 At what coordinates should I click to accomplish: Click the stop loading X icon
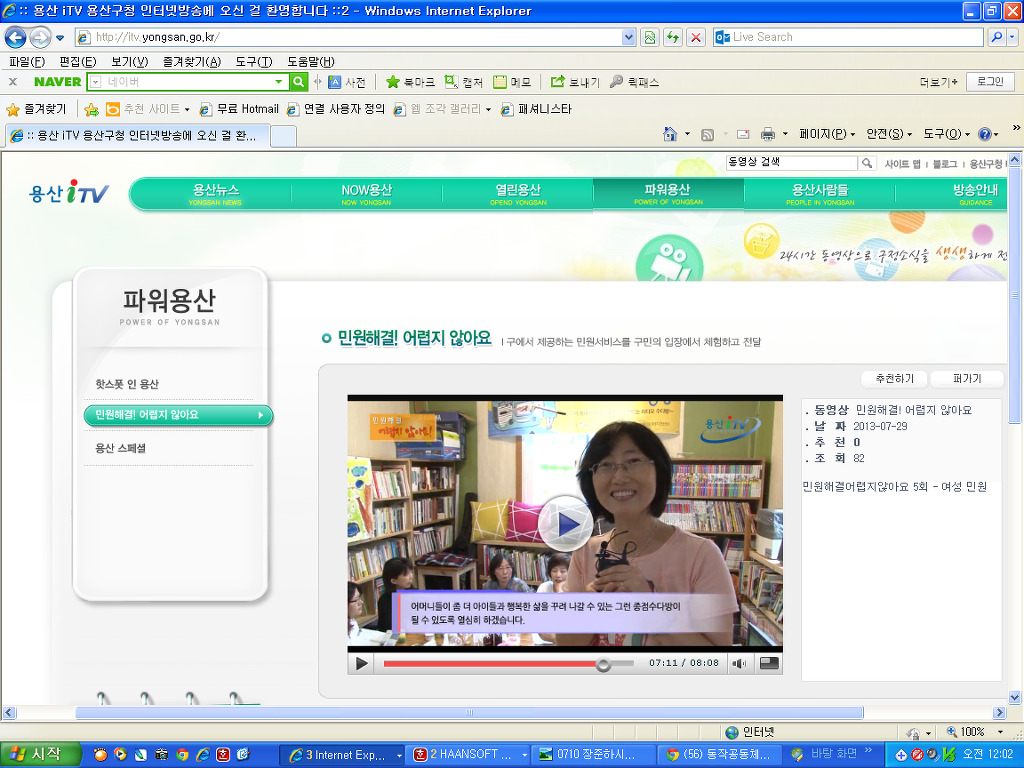[696, 37]
